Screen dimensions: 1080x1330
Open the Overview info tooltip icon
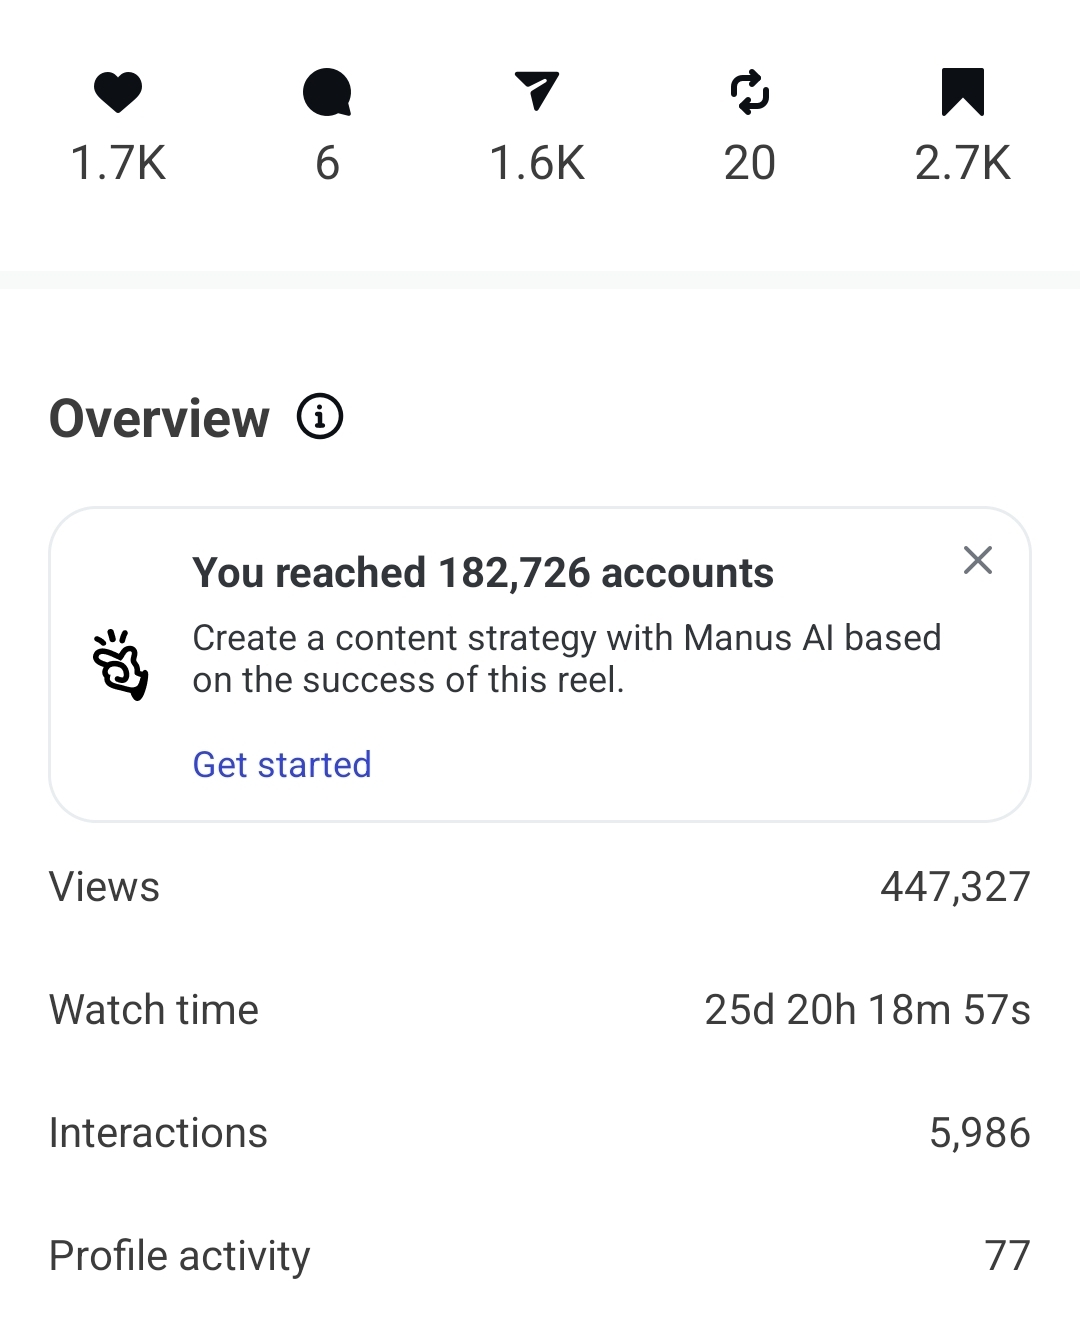318,417
